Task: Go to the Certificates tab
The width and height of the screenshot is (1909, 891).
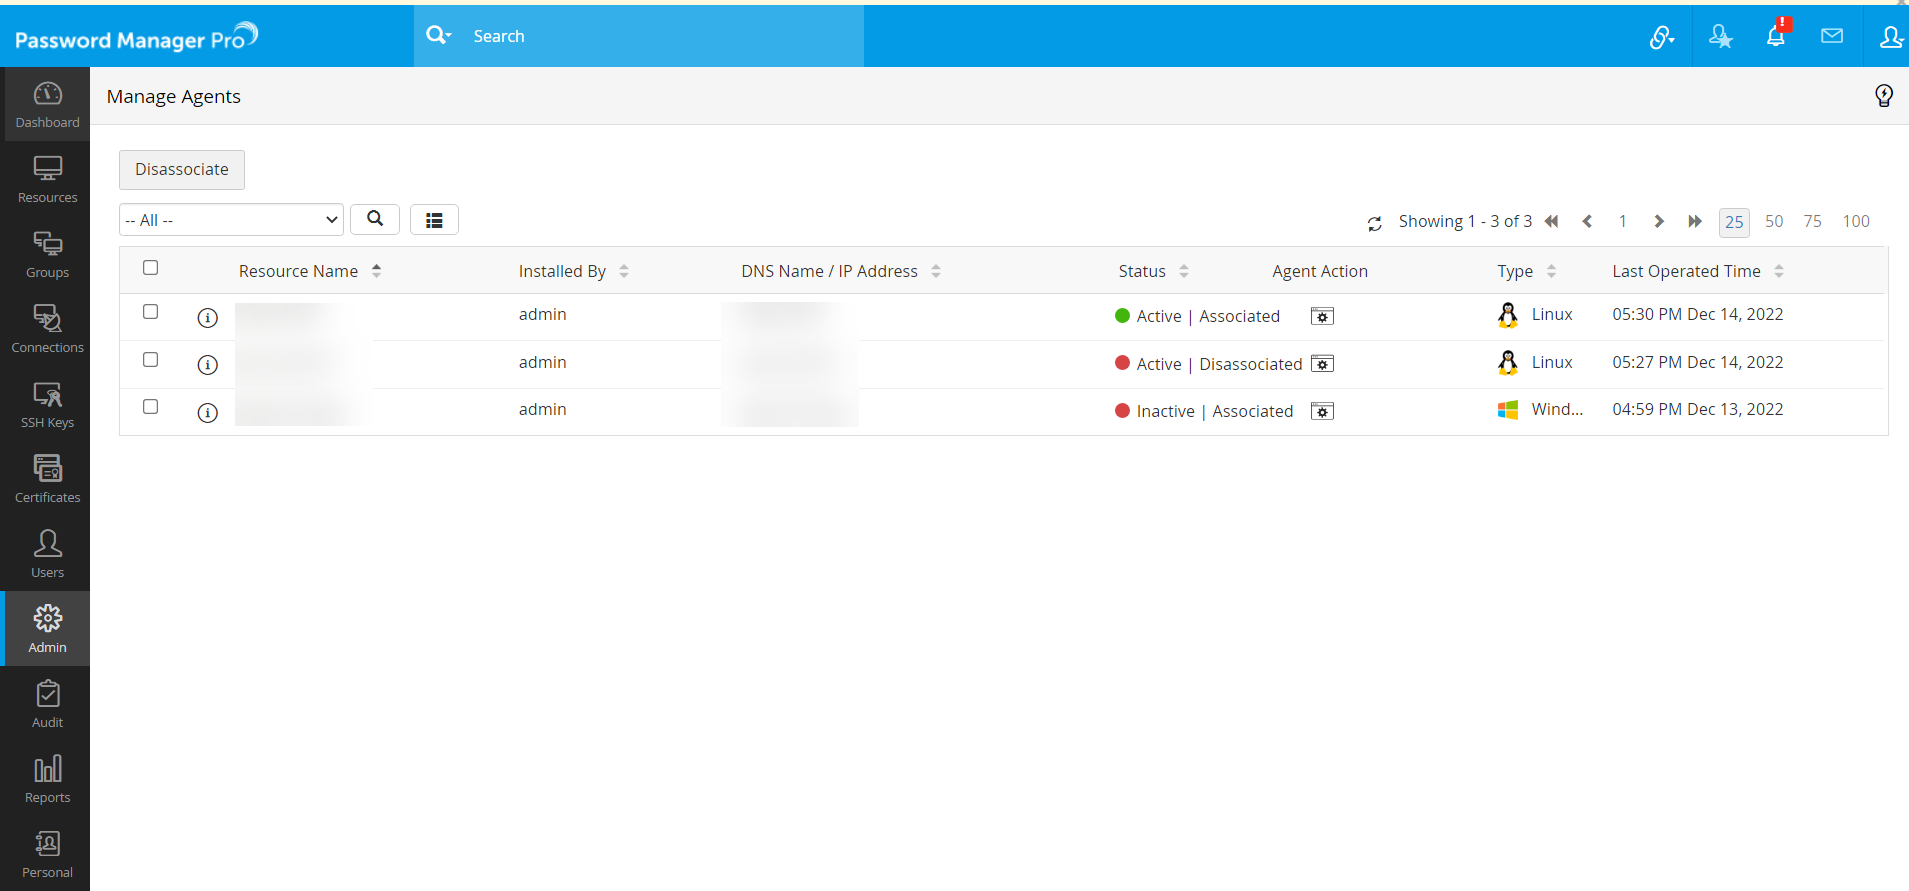Action: click(x=47, y=479)
